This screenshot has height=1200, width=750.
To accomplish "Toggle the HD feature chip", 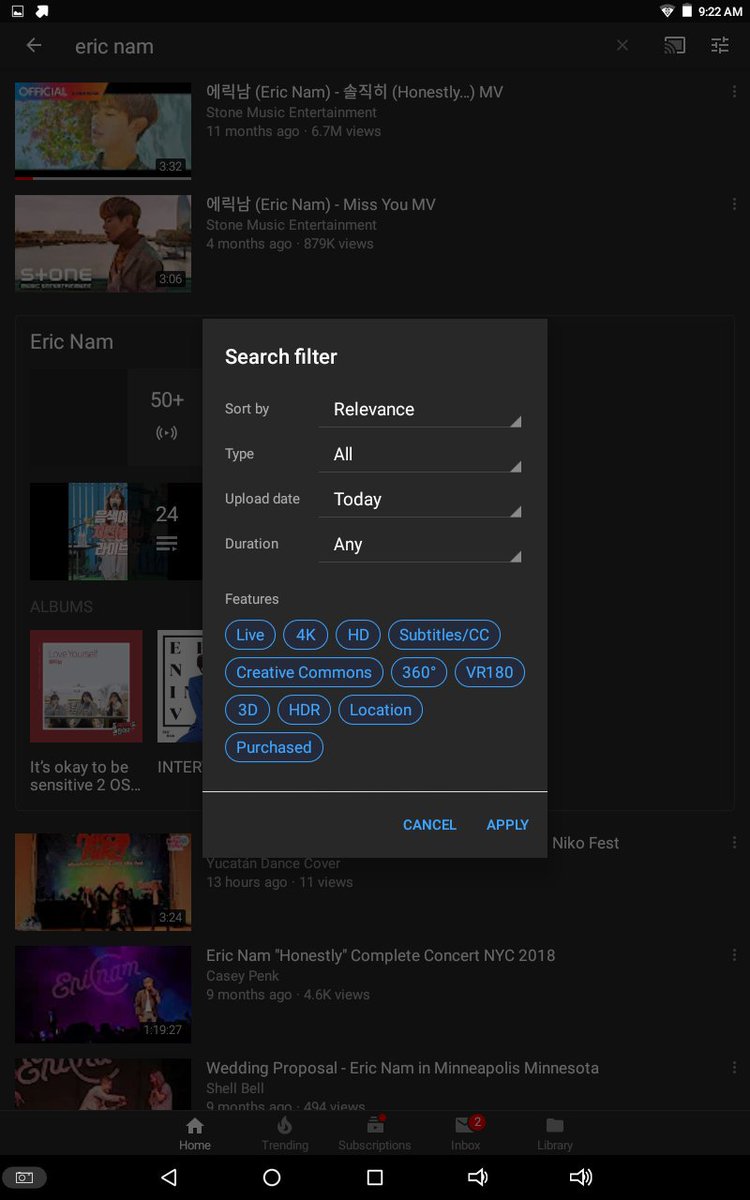I will coord(358,635).
